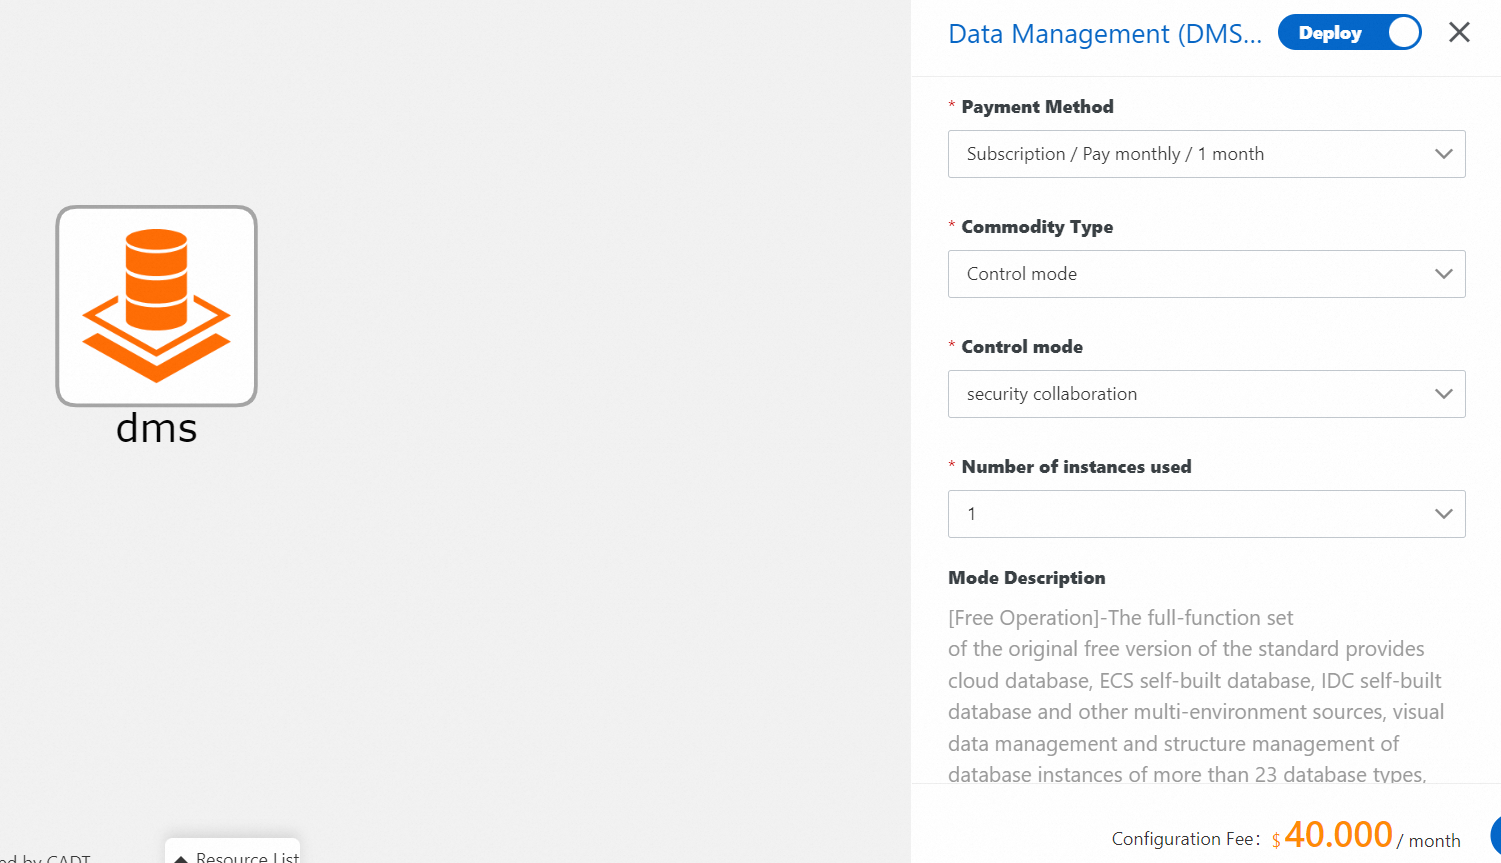The image size is (1501, 863).
Task: Click the chevron icon on Commodity Type field
Action: [1443, 274]
